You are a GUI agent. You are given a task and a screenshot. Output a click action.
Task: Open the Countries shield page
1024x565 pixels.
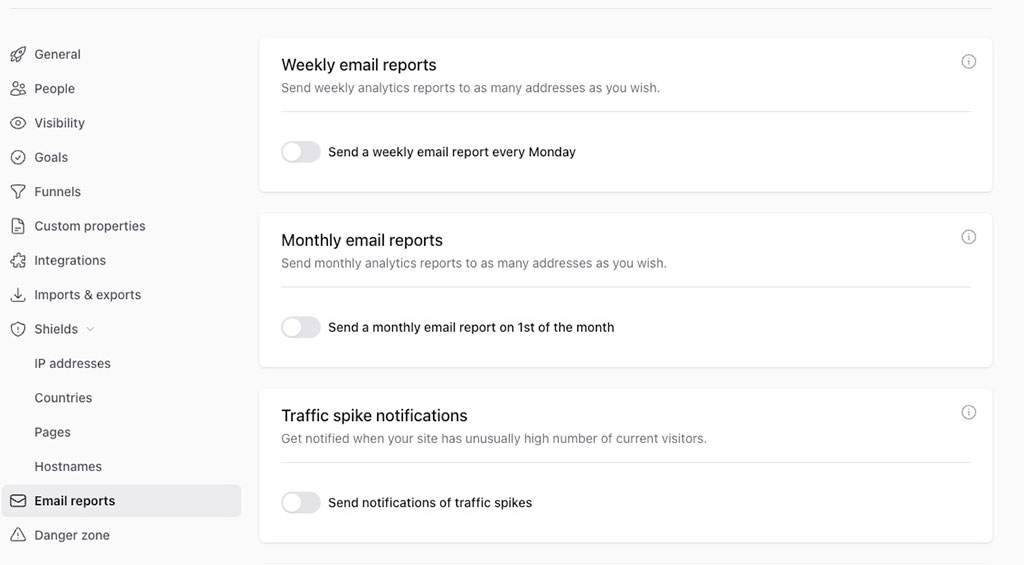pos(63,398)
